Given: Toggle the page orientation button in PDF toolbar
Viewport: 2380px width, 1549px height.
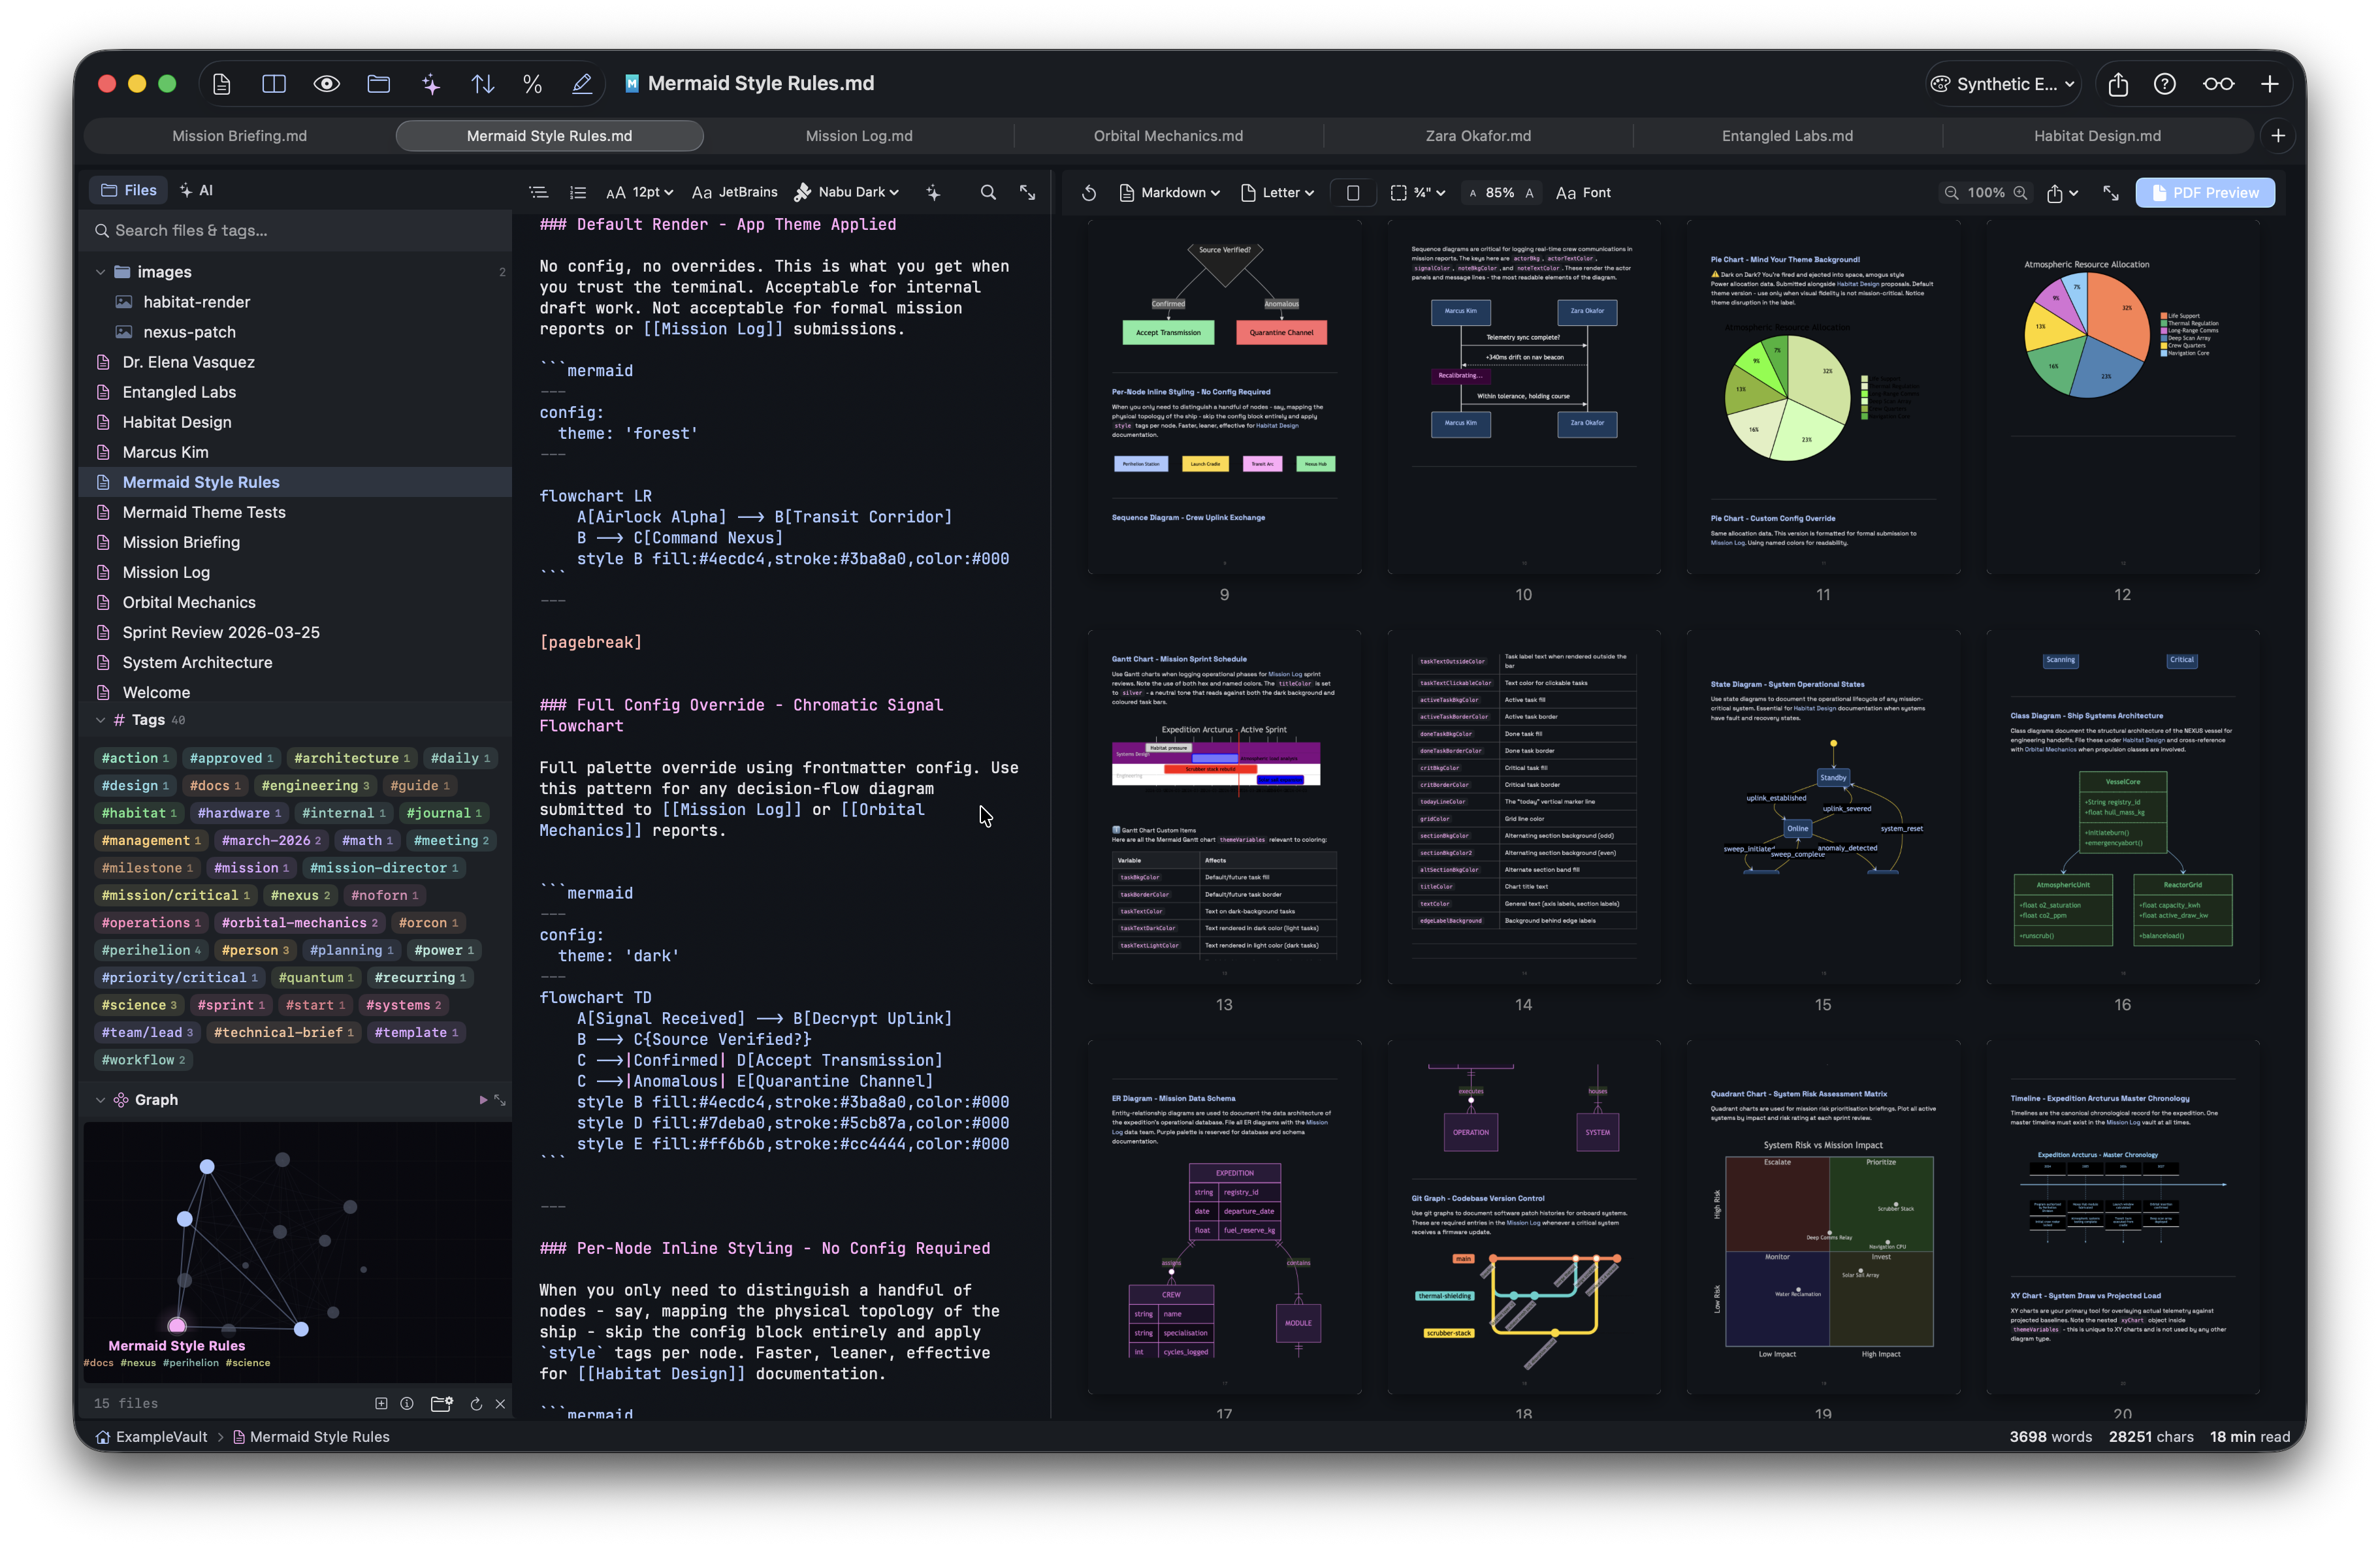Looking at the screenshot, I should [x=1352, y=193].
